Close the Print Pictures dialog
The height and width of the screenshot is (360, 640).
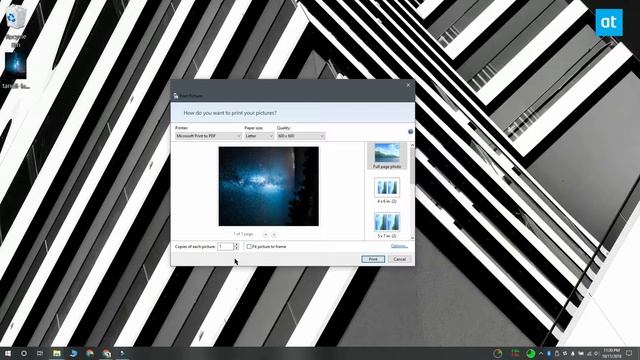coord(408,85)
